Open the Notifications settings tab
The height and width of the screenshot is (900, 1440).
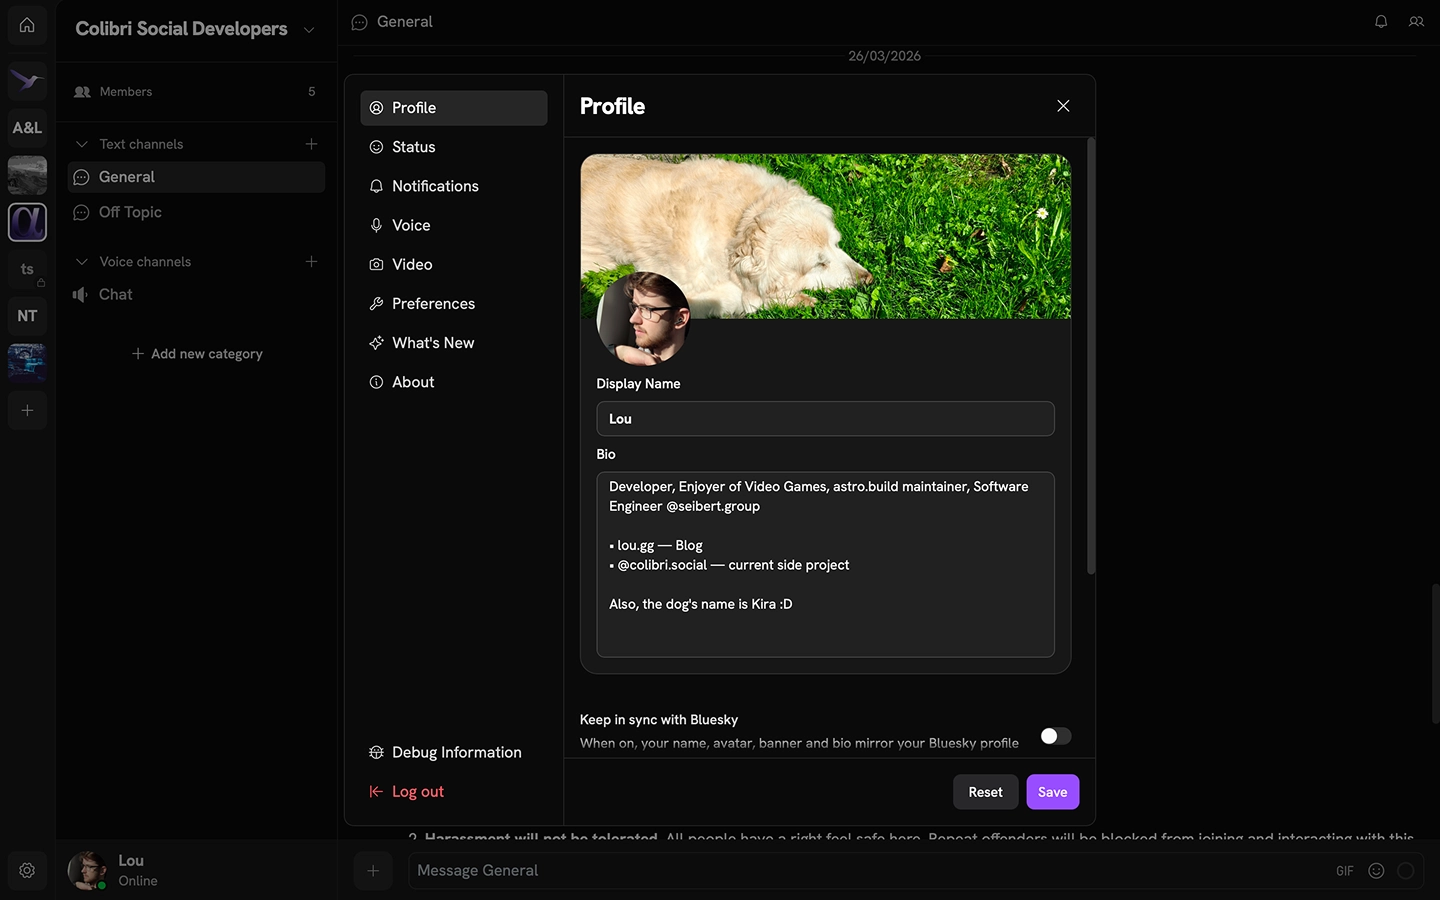tap(454, 186)
